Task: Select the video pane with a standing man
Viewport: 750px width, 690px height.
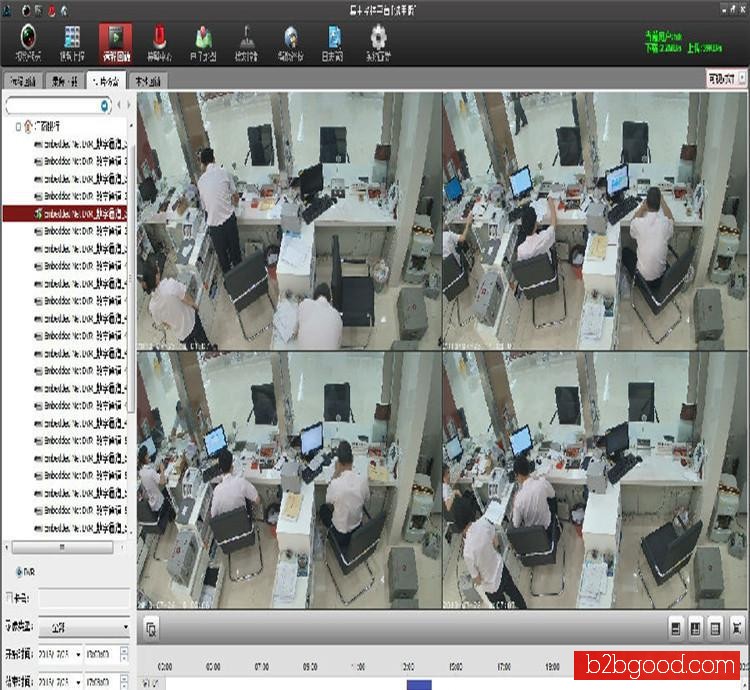Action: point(289,220)
